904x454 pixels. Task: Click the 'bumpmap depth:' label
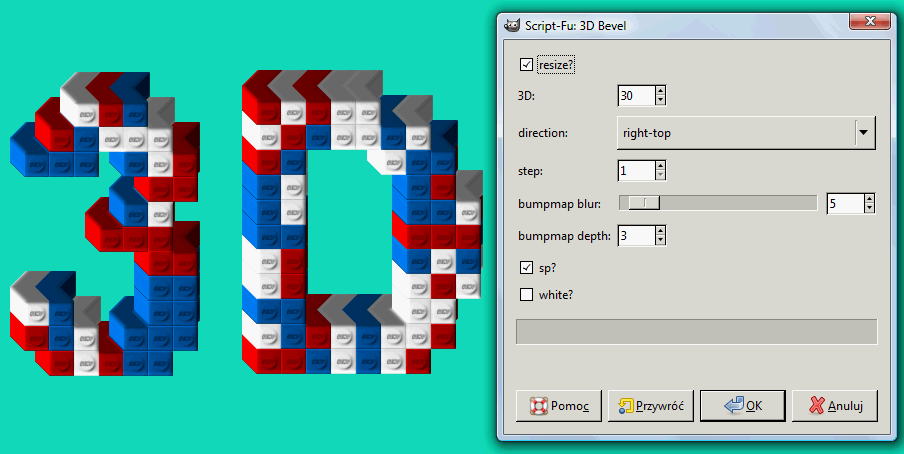pos(564,236)
